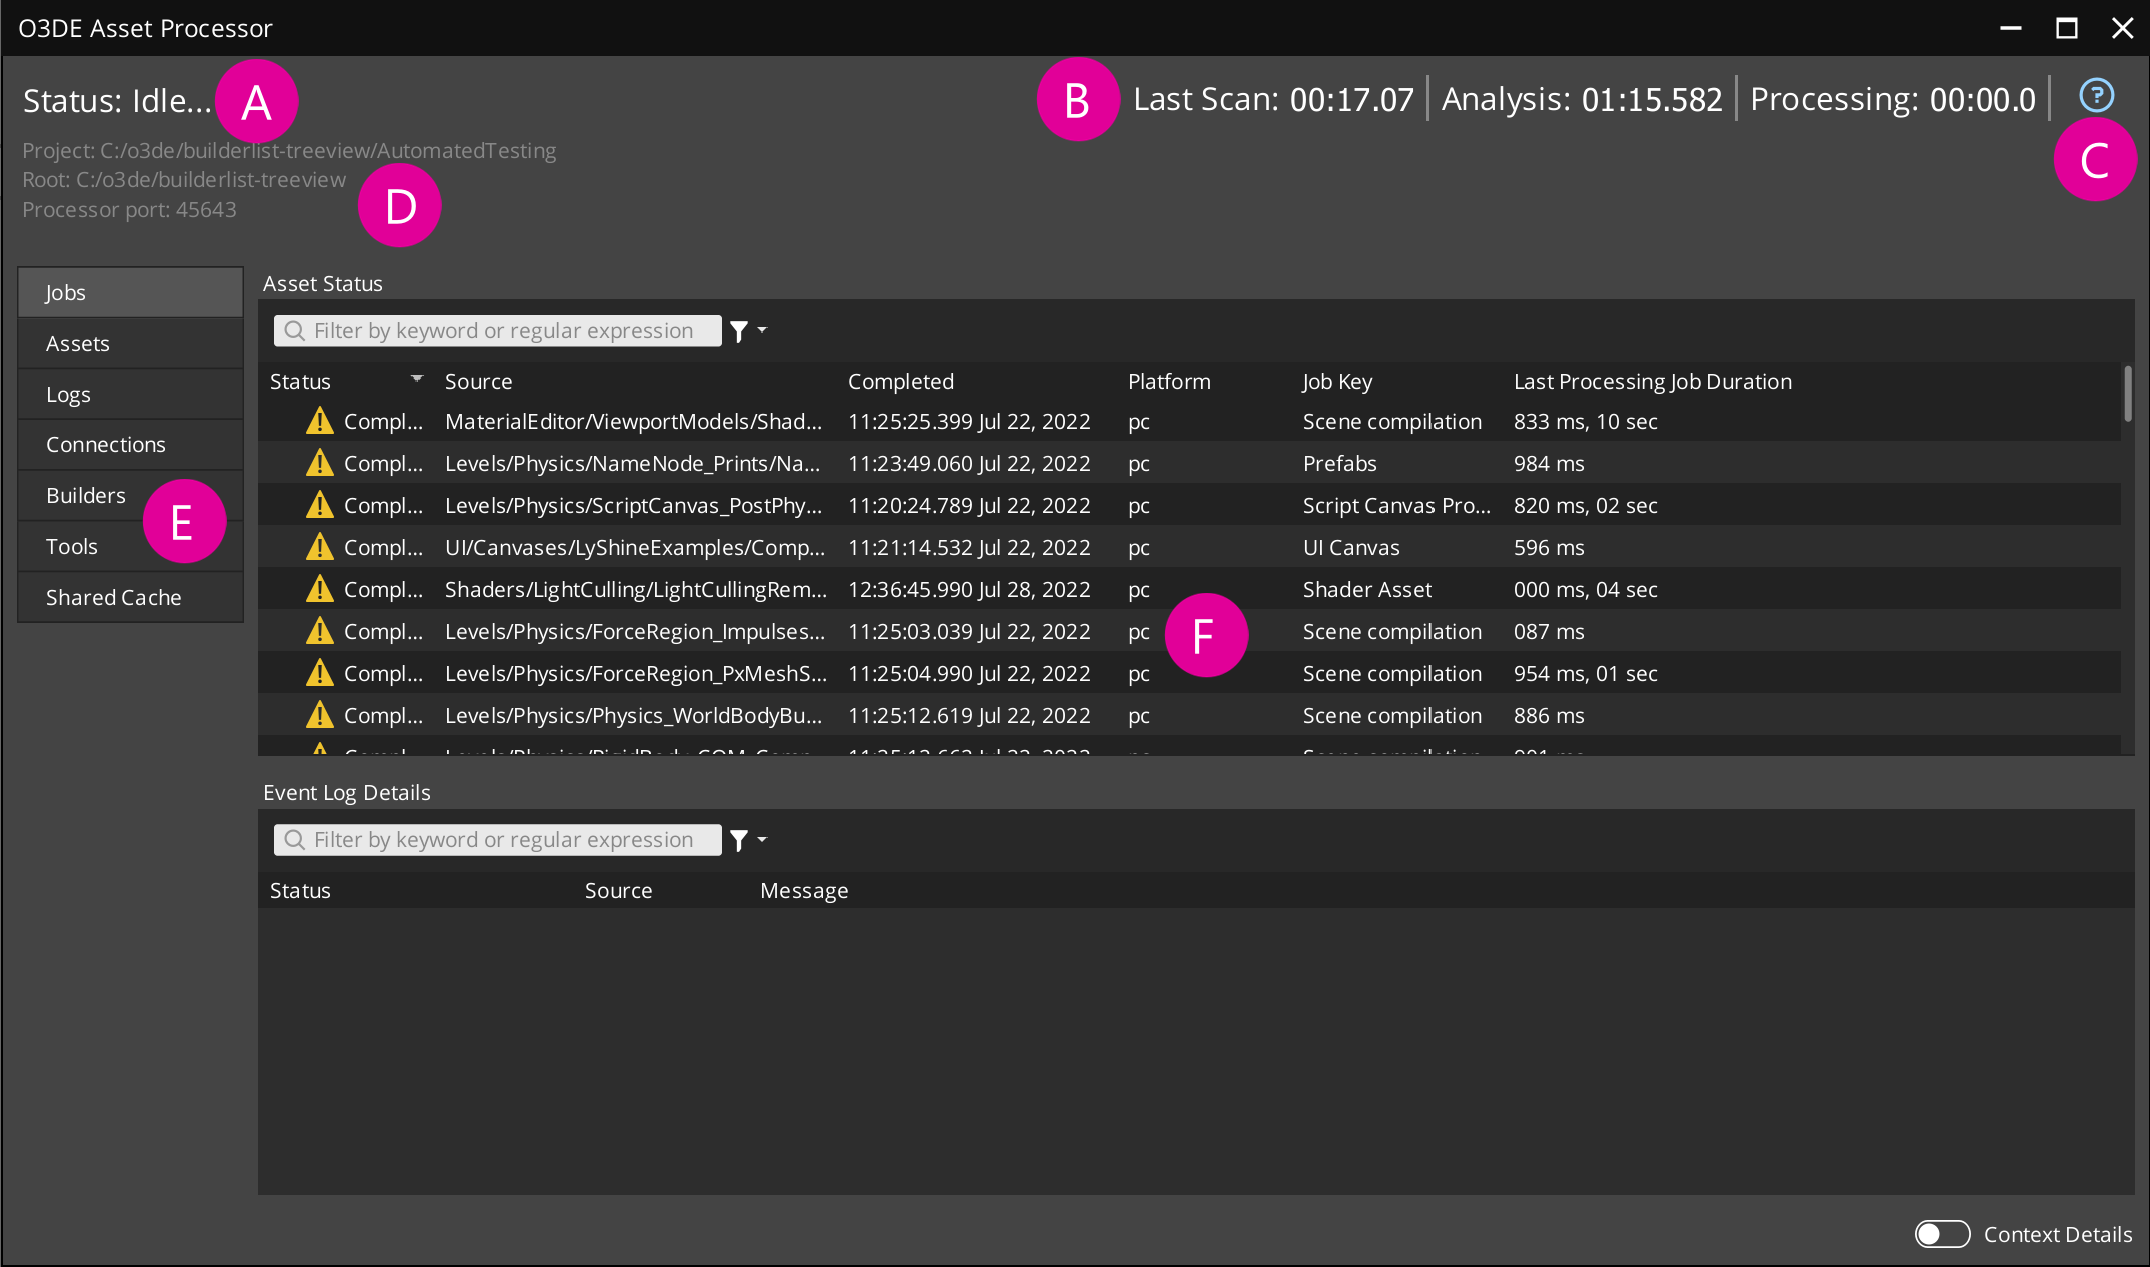The height and width of the screenshot is (1267, 2150).
Task: Select Levels/Physics/ForceRegion_PxMeshS source cell
Action: coord(636,673)
